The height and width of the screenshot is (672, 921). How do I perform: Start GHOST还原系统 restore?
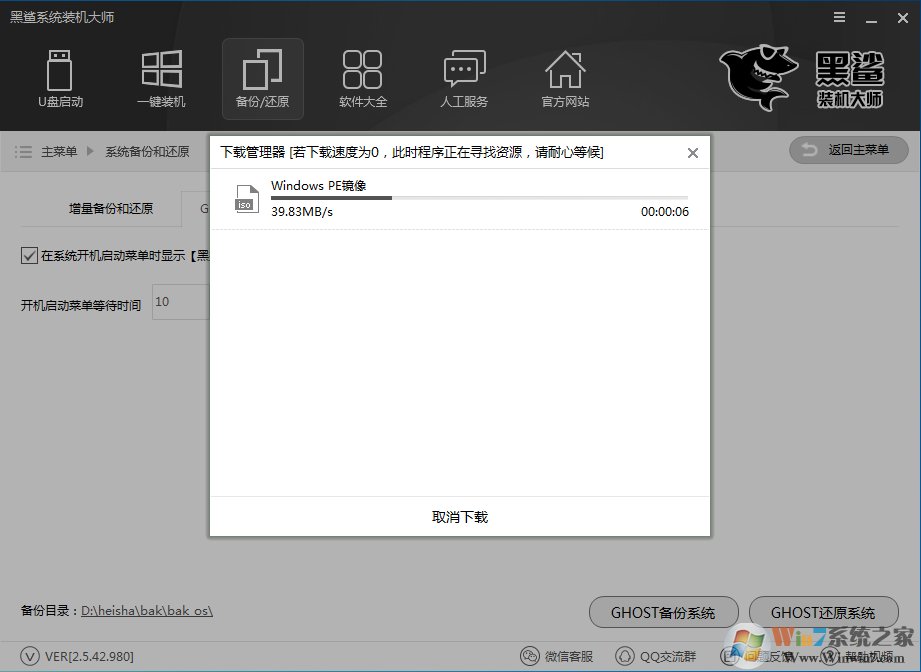pos(823,613)
